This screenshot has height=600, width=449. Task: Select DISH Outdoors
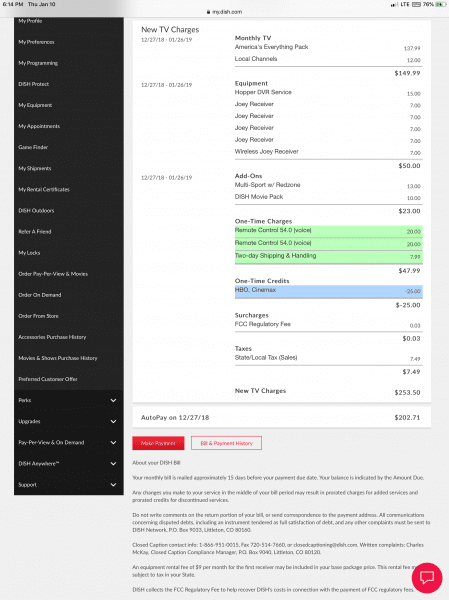pos(36,210)
